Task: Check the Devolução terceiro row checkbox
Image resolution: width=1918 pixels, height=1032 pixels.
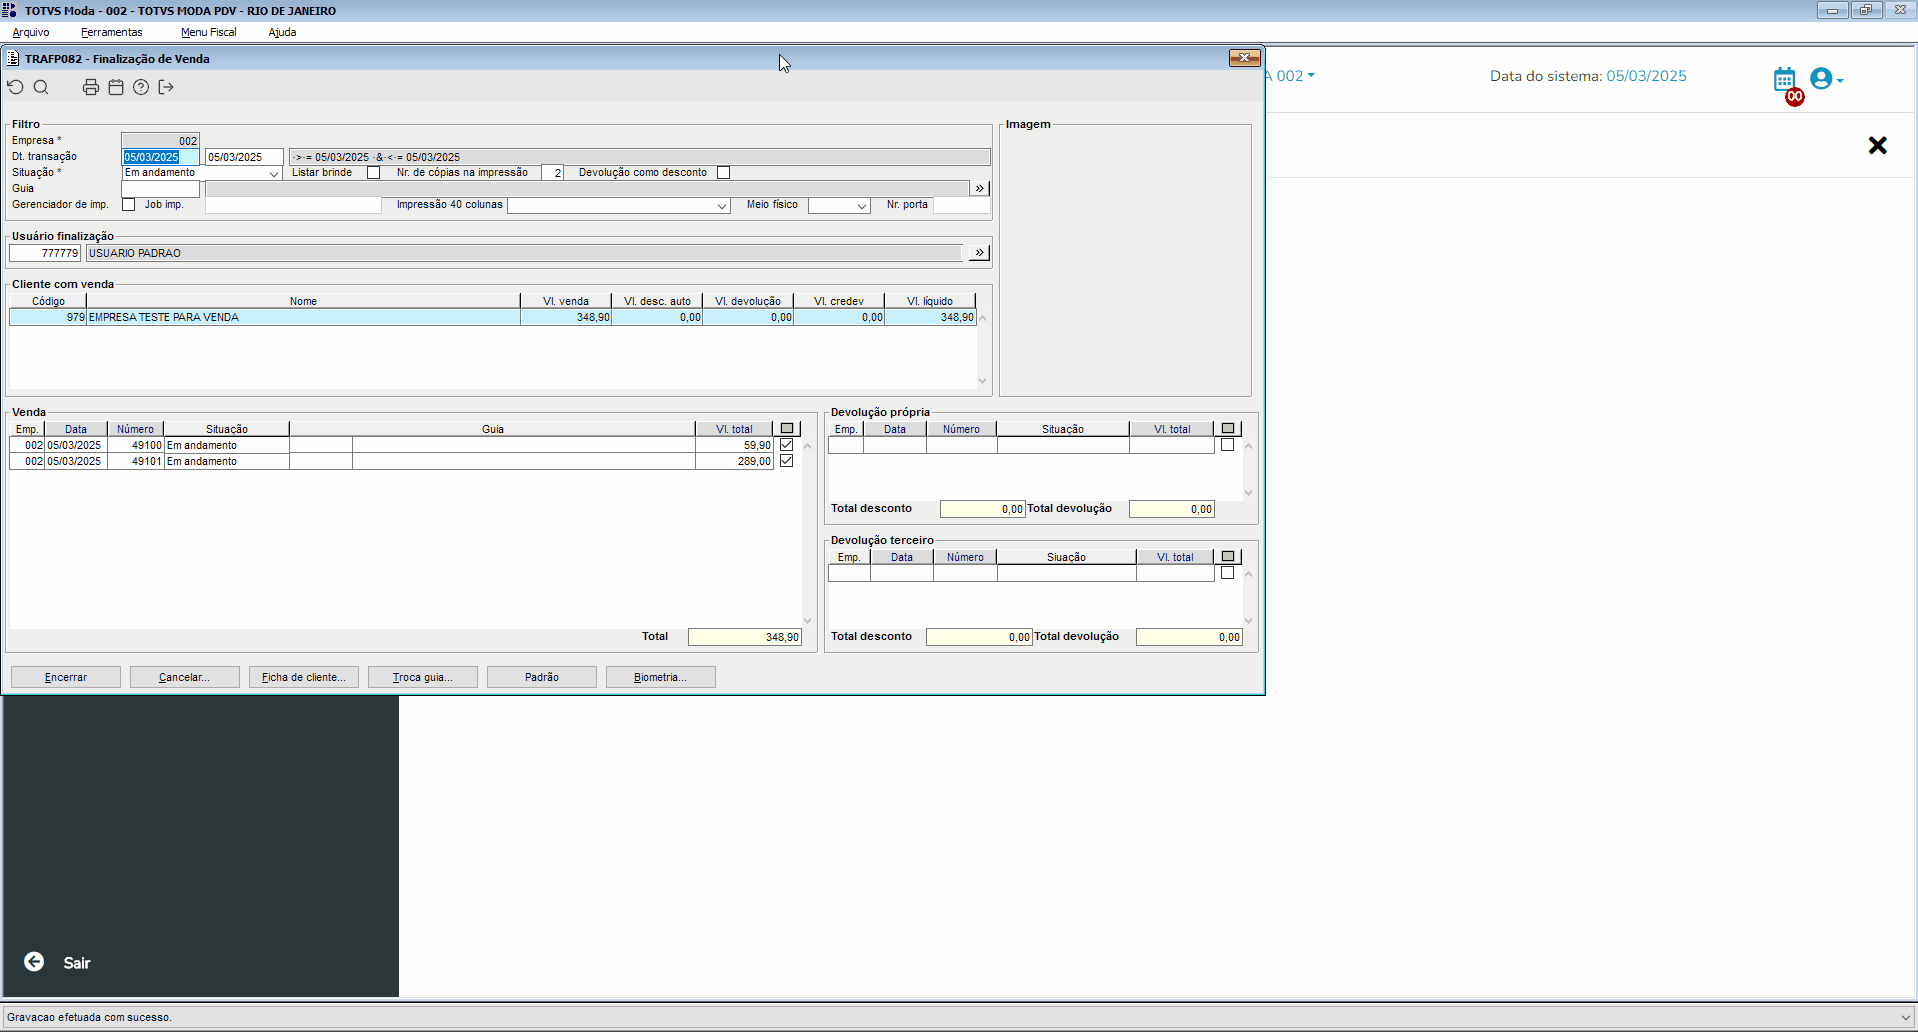Action: click(x=1227, y=573)
